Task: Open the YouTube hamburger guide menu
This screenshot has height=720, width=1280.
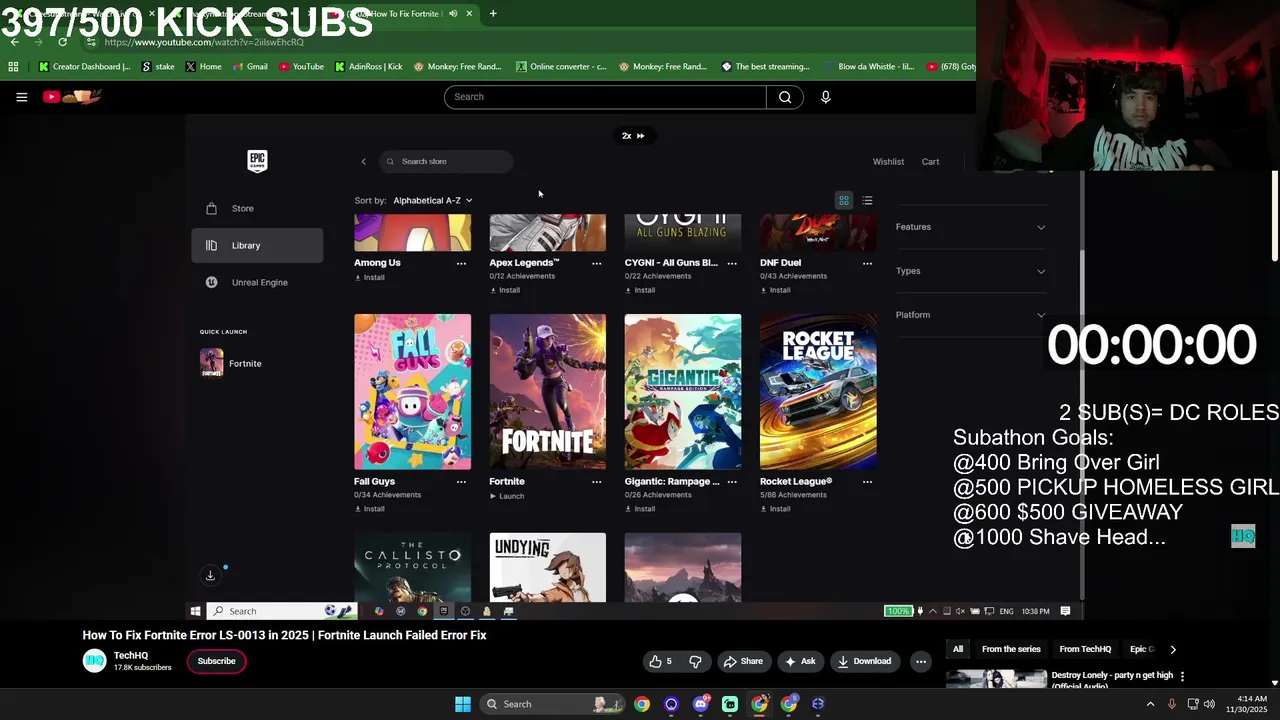Action: pos(21,97)
